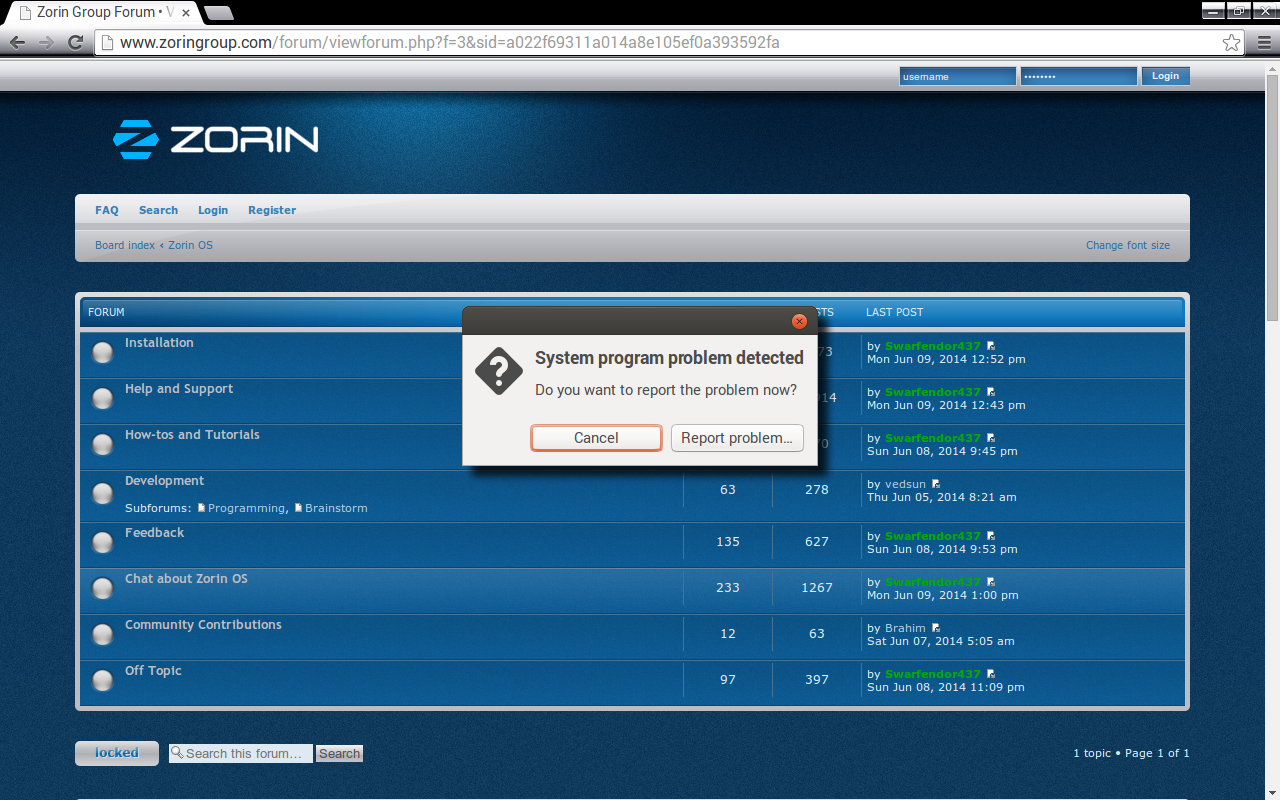1280x800 pixels.
Task: Click the Change font size link
Action: tap(1127, 245)
